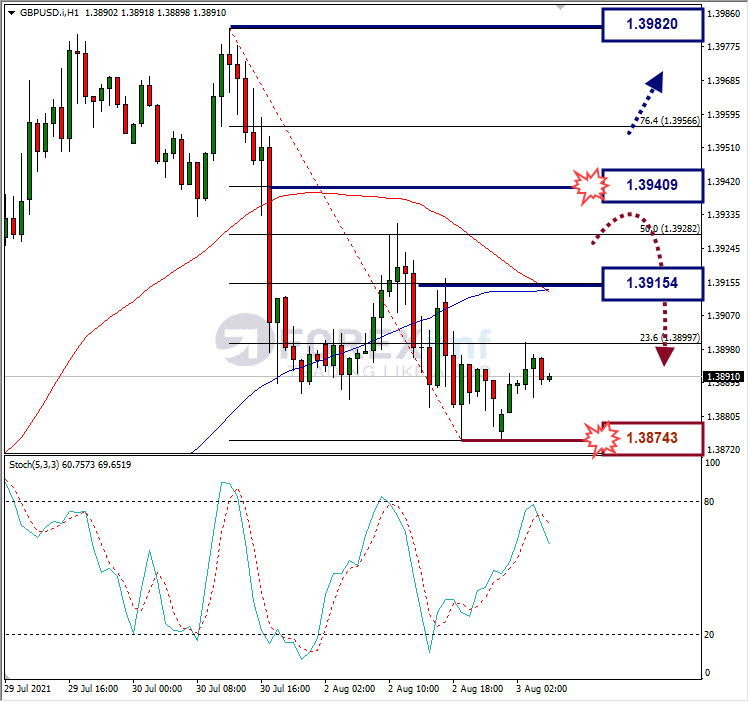Click the 29 Jul 2021 time axis label
The height and width of the screenshot is (702, 749).
27,689
